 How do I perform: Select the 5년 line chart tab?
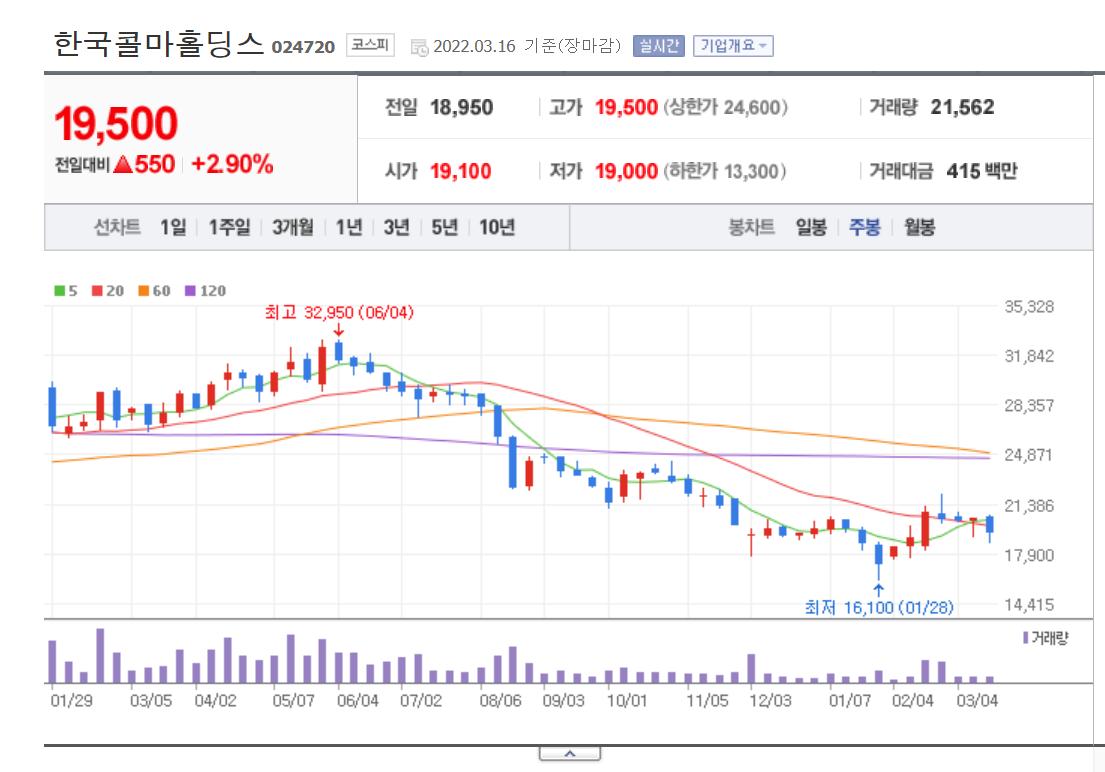click(x=445, y=227)
